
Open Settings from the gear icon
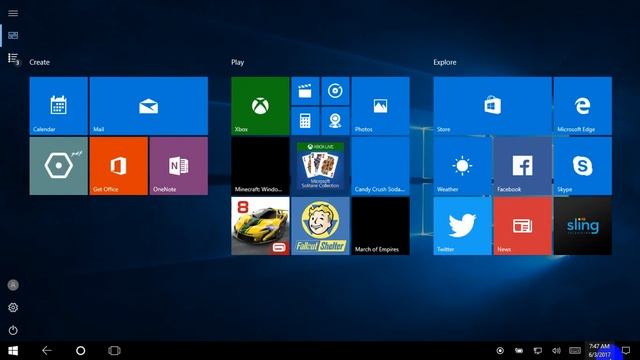(x=13, y=307)
